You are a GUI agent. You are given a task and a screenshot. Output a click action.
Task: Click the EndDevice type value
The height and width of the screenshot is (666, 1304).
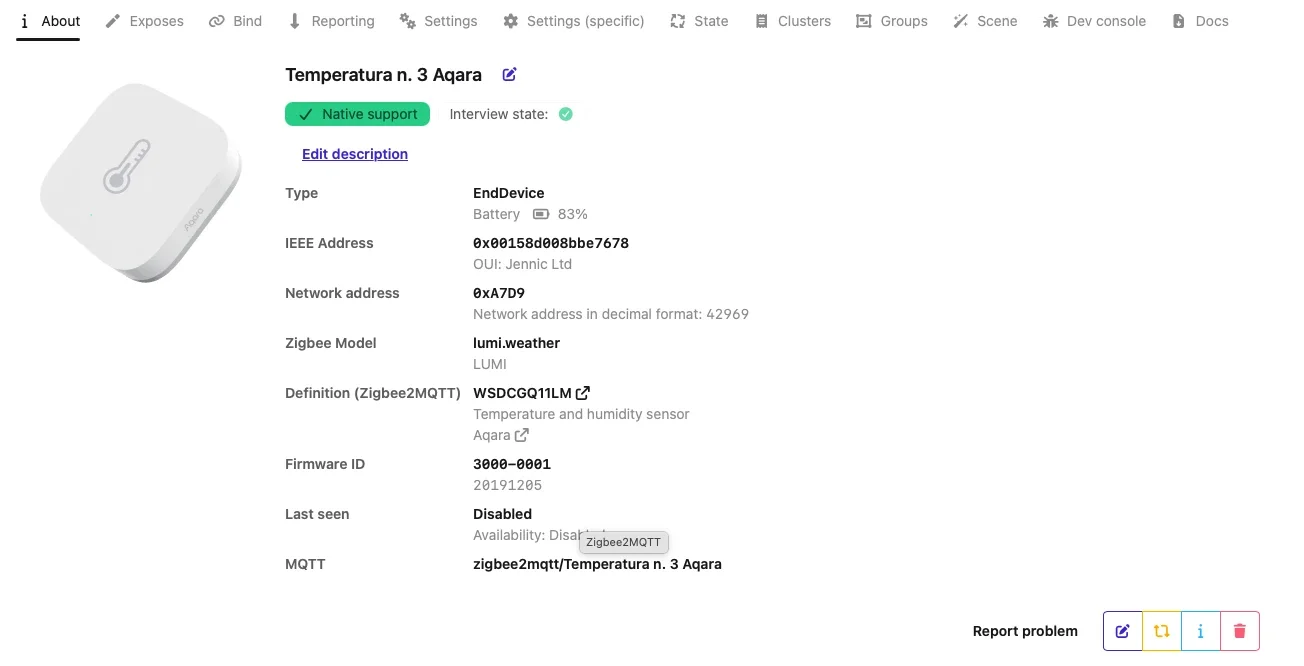pos(509,193)
